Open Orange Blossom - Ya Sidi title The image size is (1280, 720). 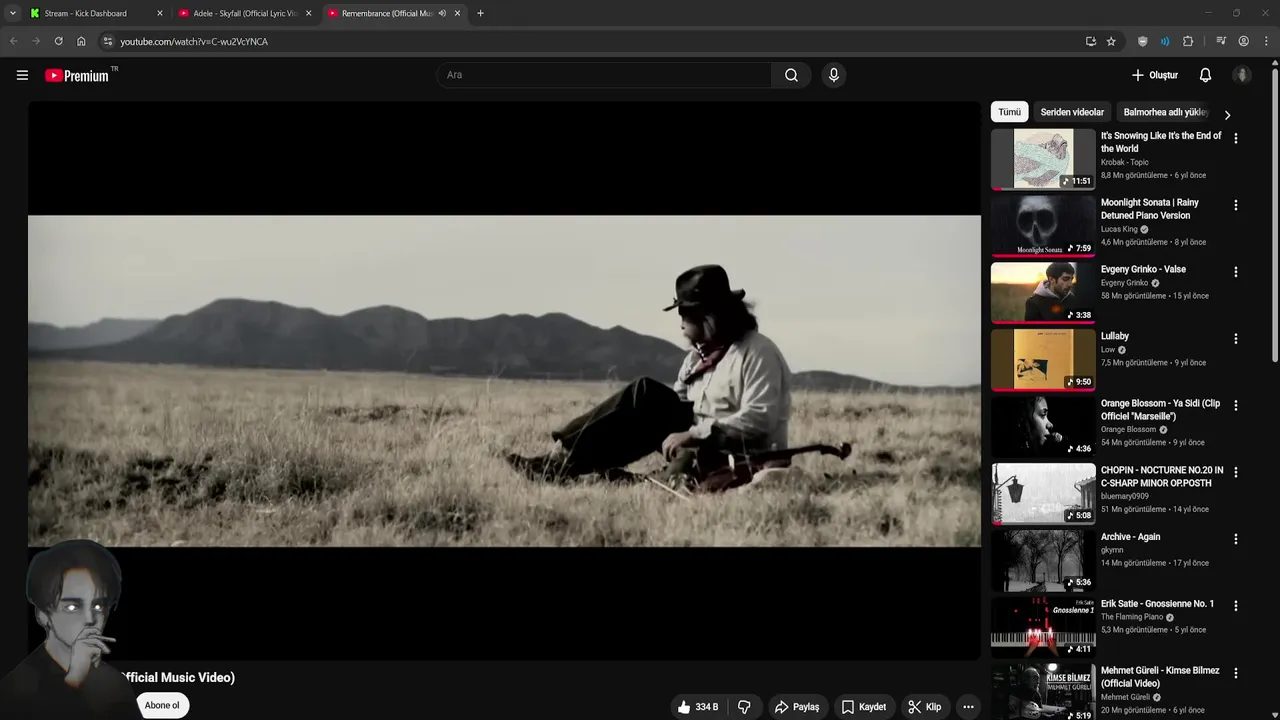pyautogui.click(x=1161, y=410)
